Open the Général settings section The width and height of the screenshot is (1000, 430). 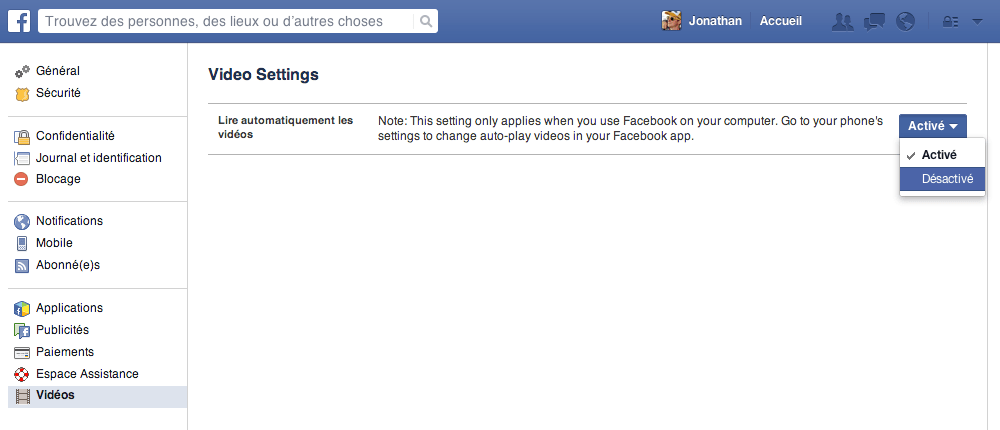tap(57, 71)
